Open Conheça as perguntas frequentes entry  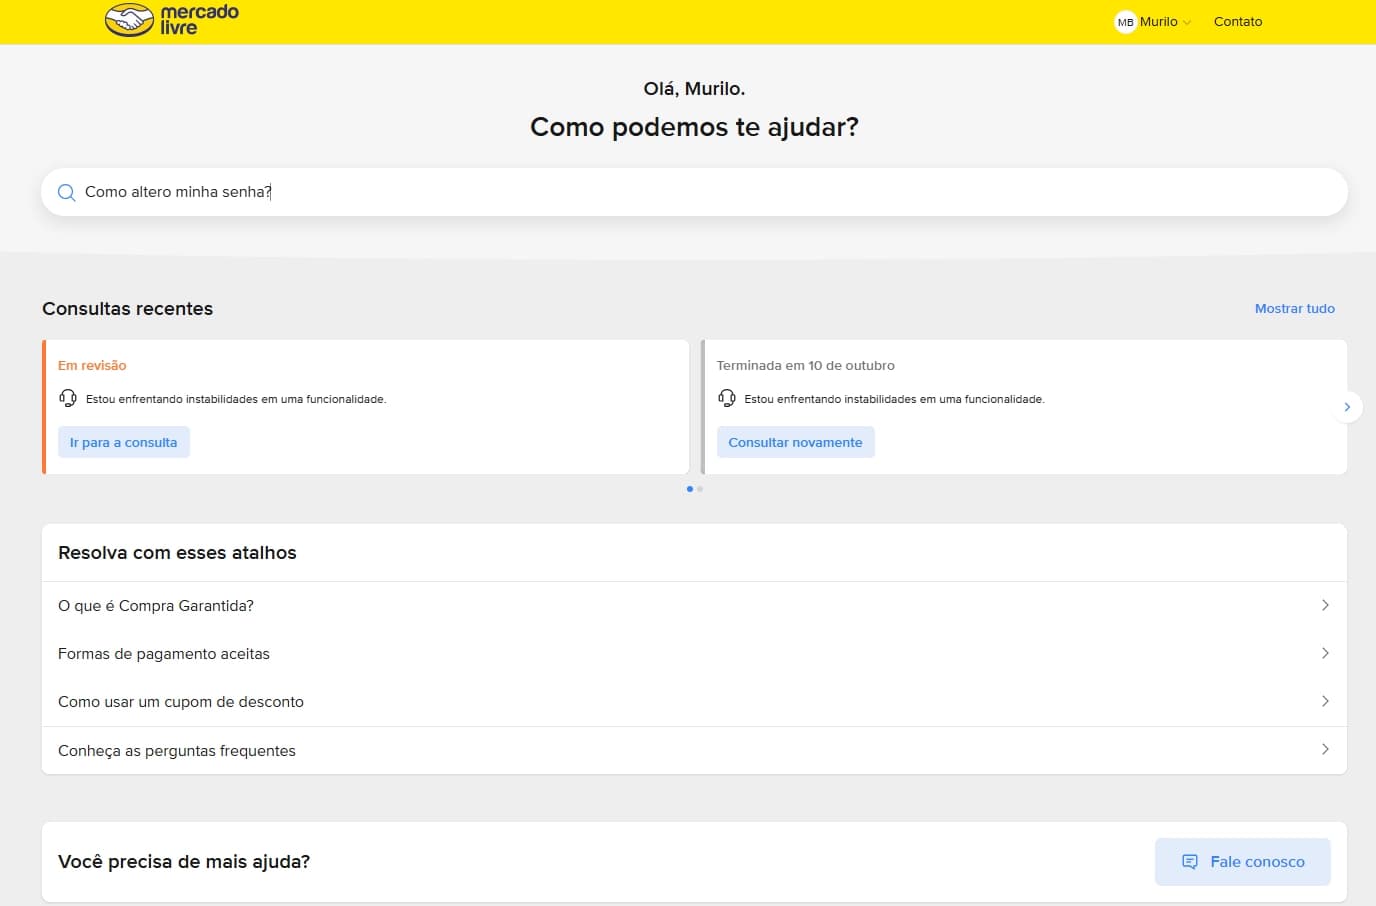coord(694,750)
